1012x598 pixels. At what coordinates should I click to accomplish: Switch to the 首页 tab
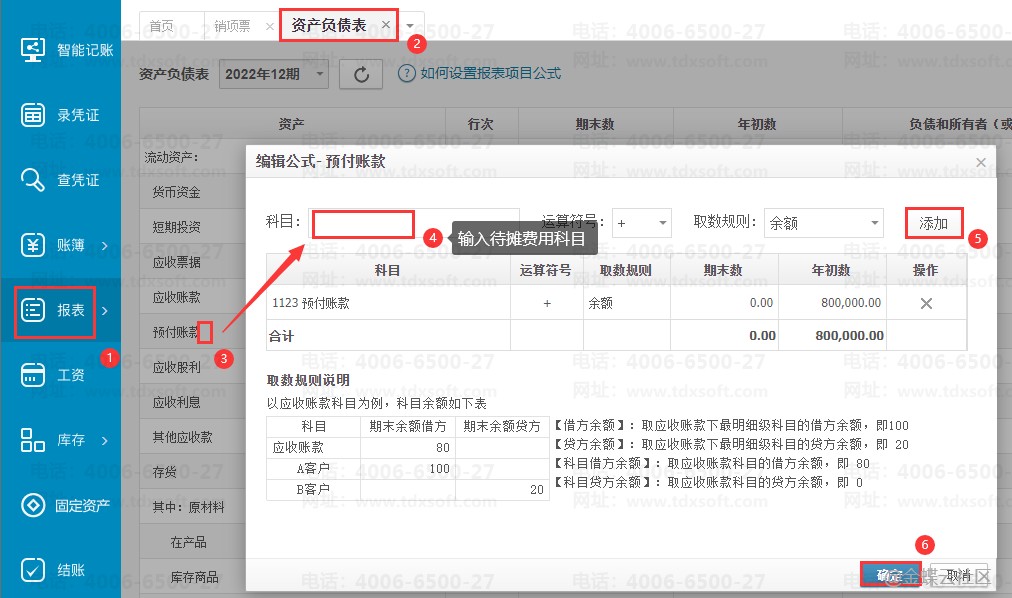161,26
